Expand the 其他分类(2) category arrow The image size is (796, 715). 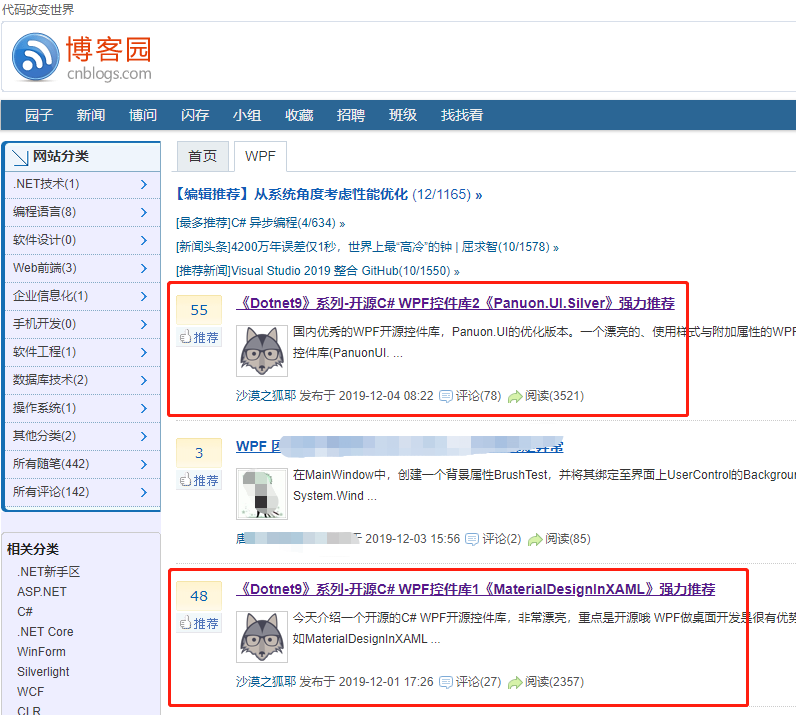(x=144, y=436)
